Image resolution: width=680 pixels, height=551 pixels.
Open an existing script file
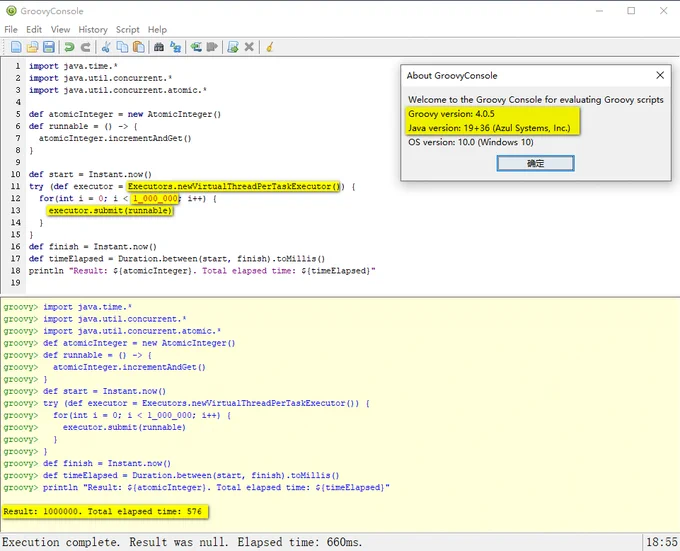[33, 47]
